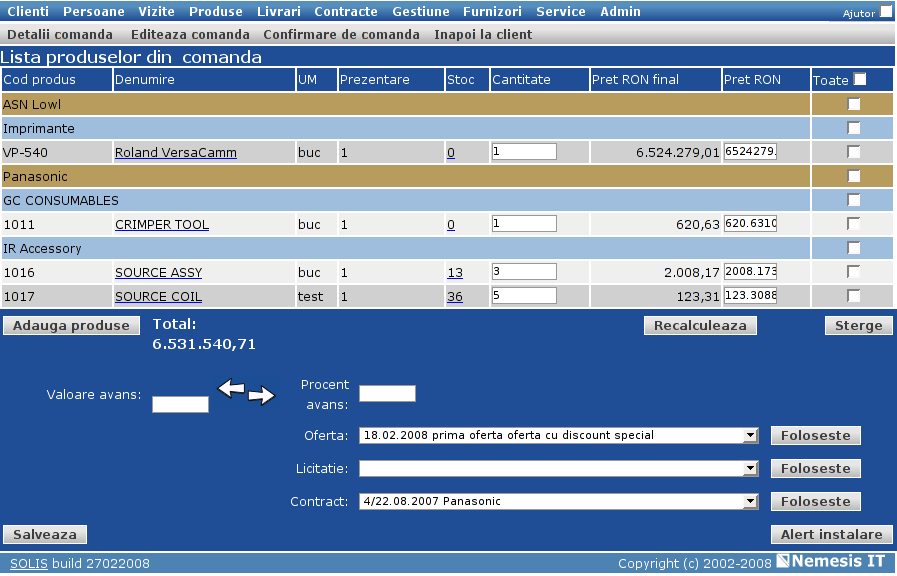Screen dimensions: 897x576
Task: Click the Nemesis IT logo
Action: 831,561
